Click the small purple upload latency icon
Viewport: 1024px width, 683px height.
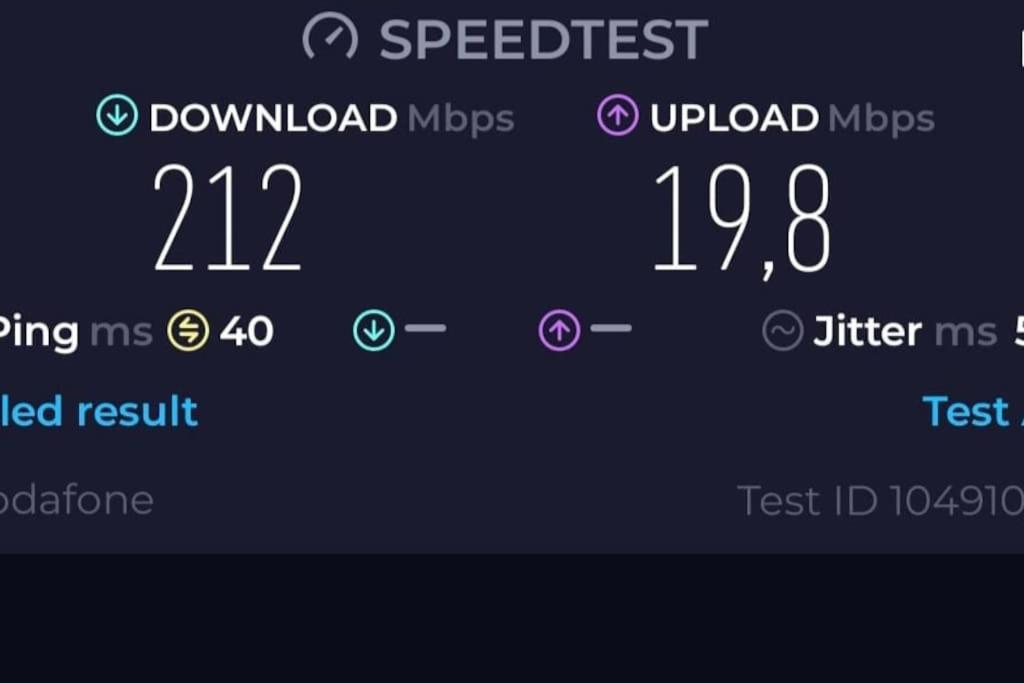pos(559,330)
